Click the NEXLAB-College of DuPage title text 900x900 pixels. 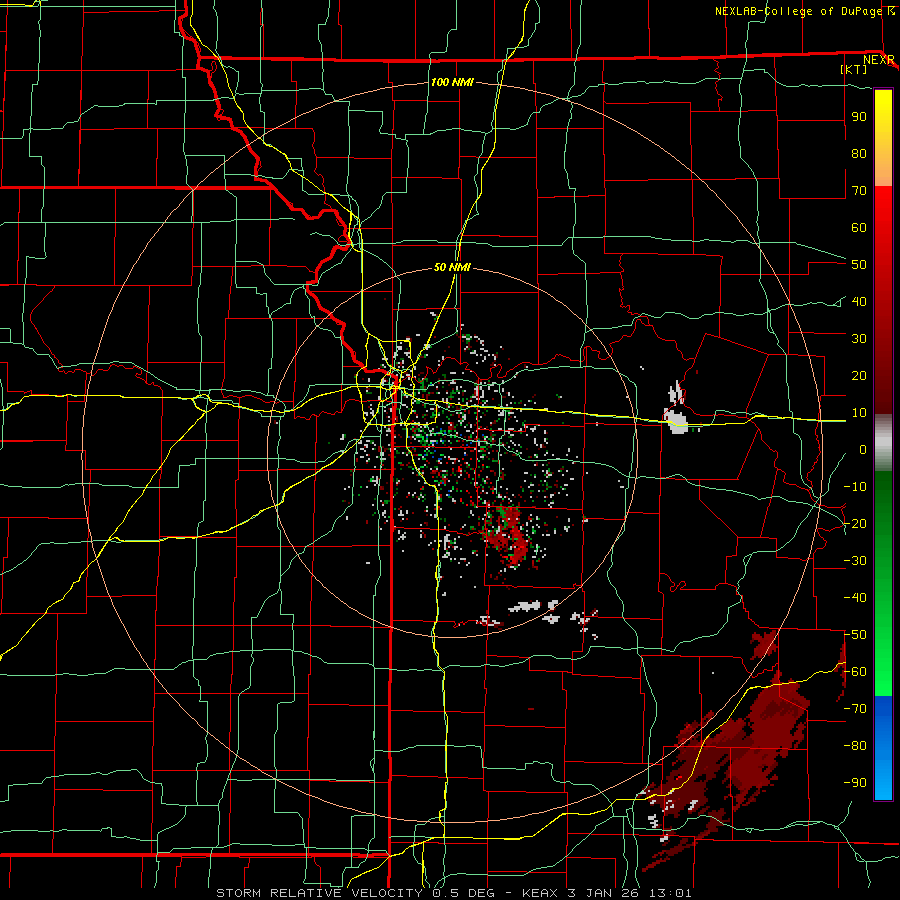pyautogui.click(x=798, y=11)
